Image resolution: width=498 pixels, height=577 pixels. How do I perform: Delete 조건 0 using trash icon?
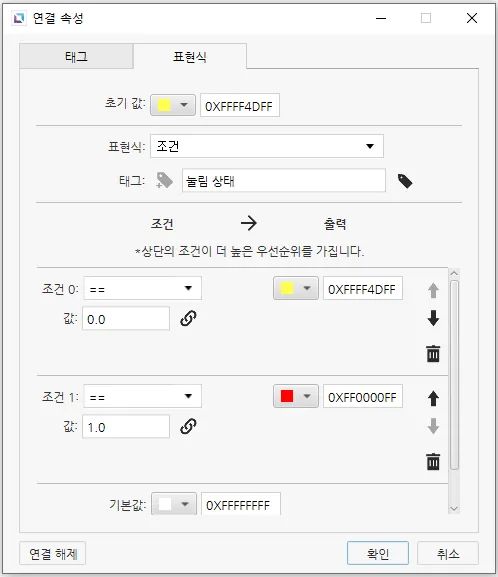pos(433,354)
